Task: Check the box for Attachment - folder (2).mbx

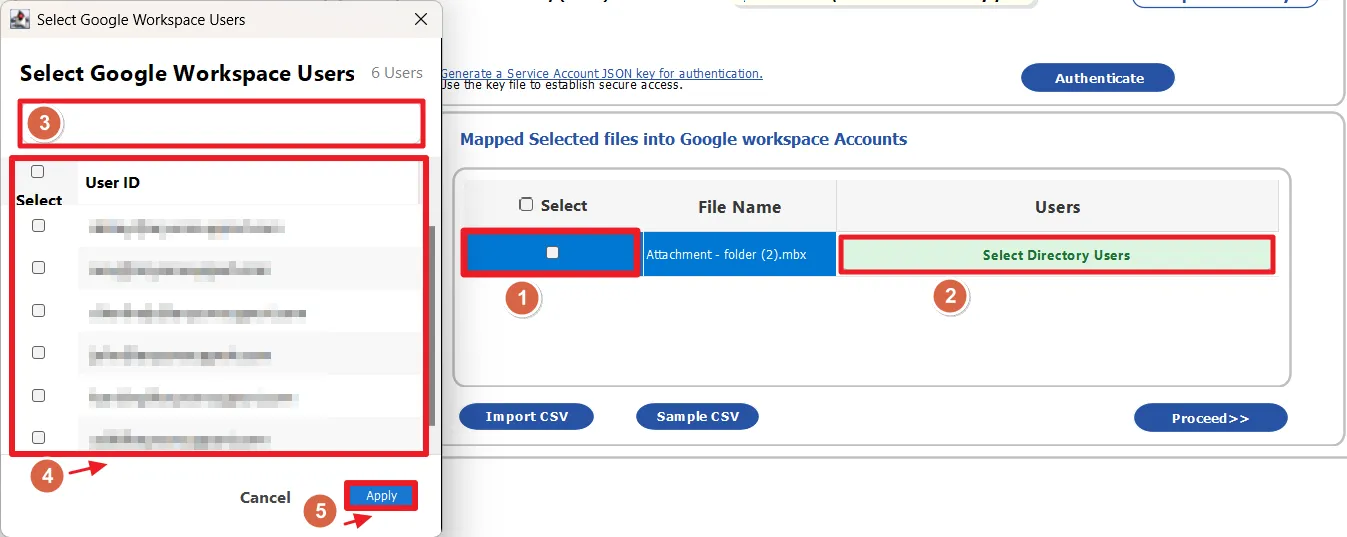Action: [552, 253]
